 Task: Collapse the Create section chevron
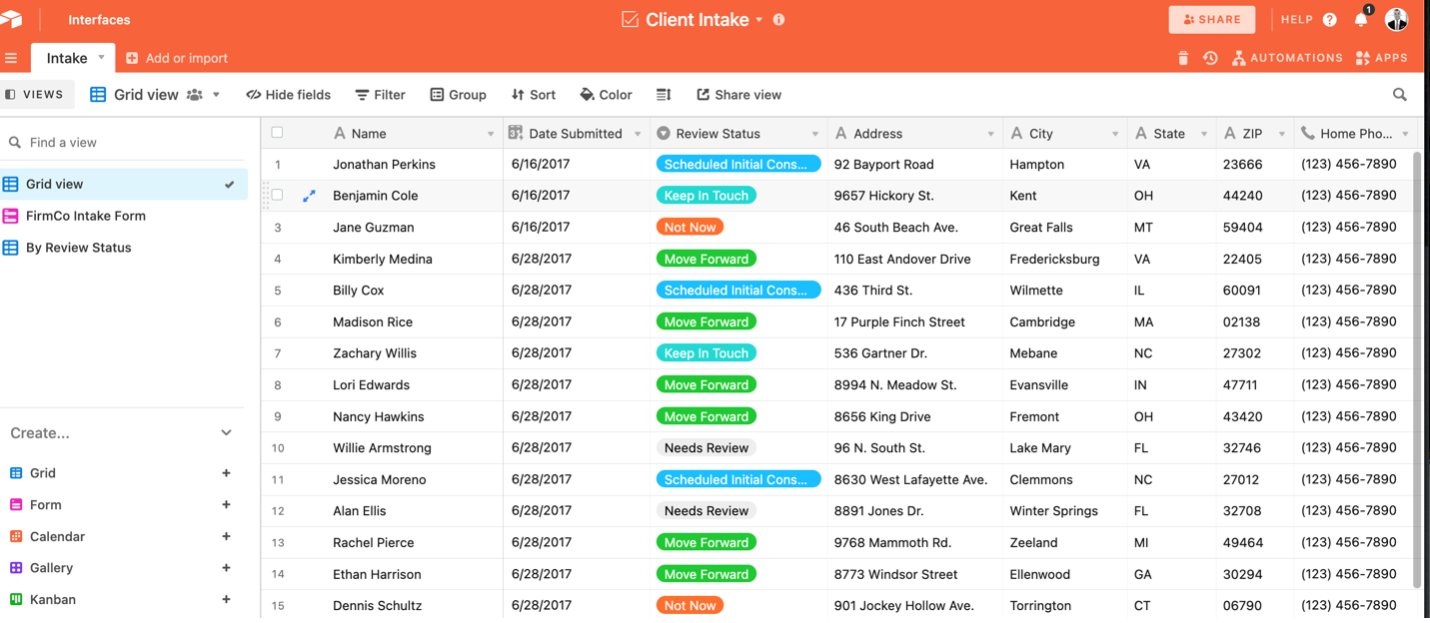[x=226, y=433]
